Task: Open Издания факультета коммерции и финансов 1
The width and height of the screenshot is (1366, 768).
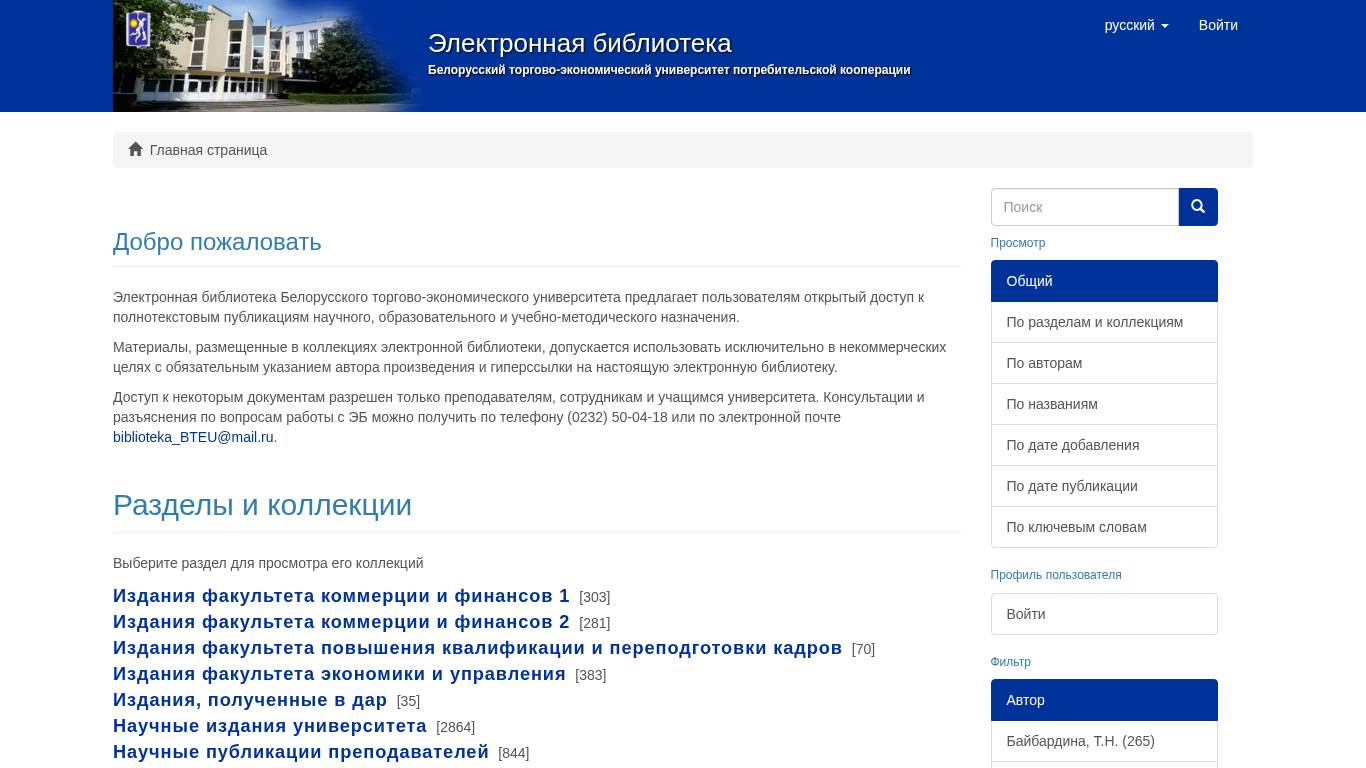Action: pyautogui.click(x=341, y=596)
